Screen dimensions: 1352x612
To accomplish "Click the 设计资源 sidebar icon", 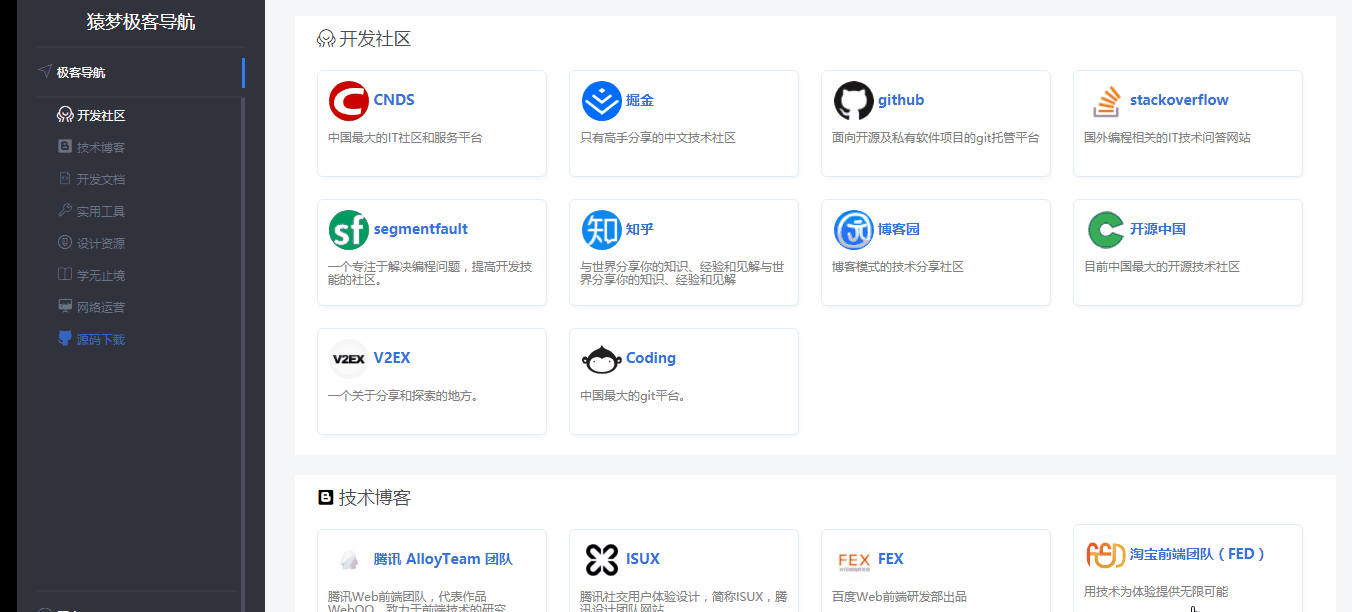I will (x=65, y=243).
